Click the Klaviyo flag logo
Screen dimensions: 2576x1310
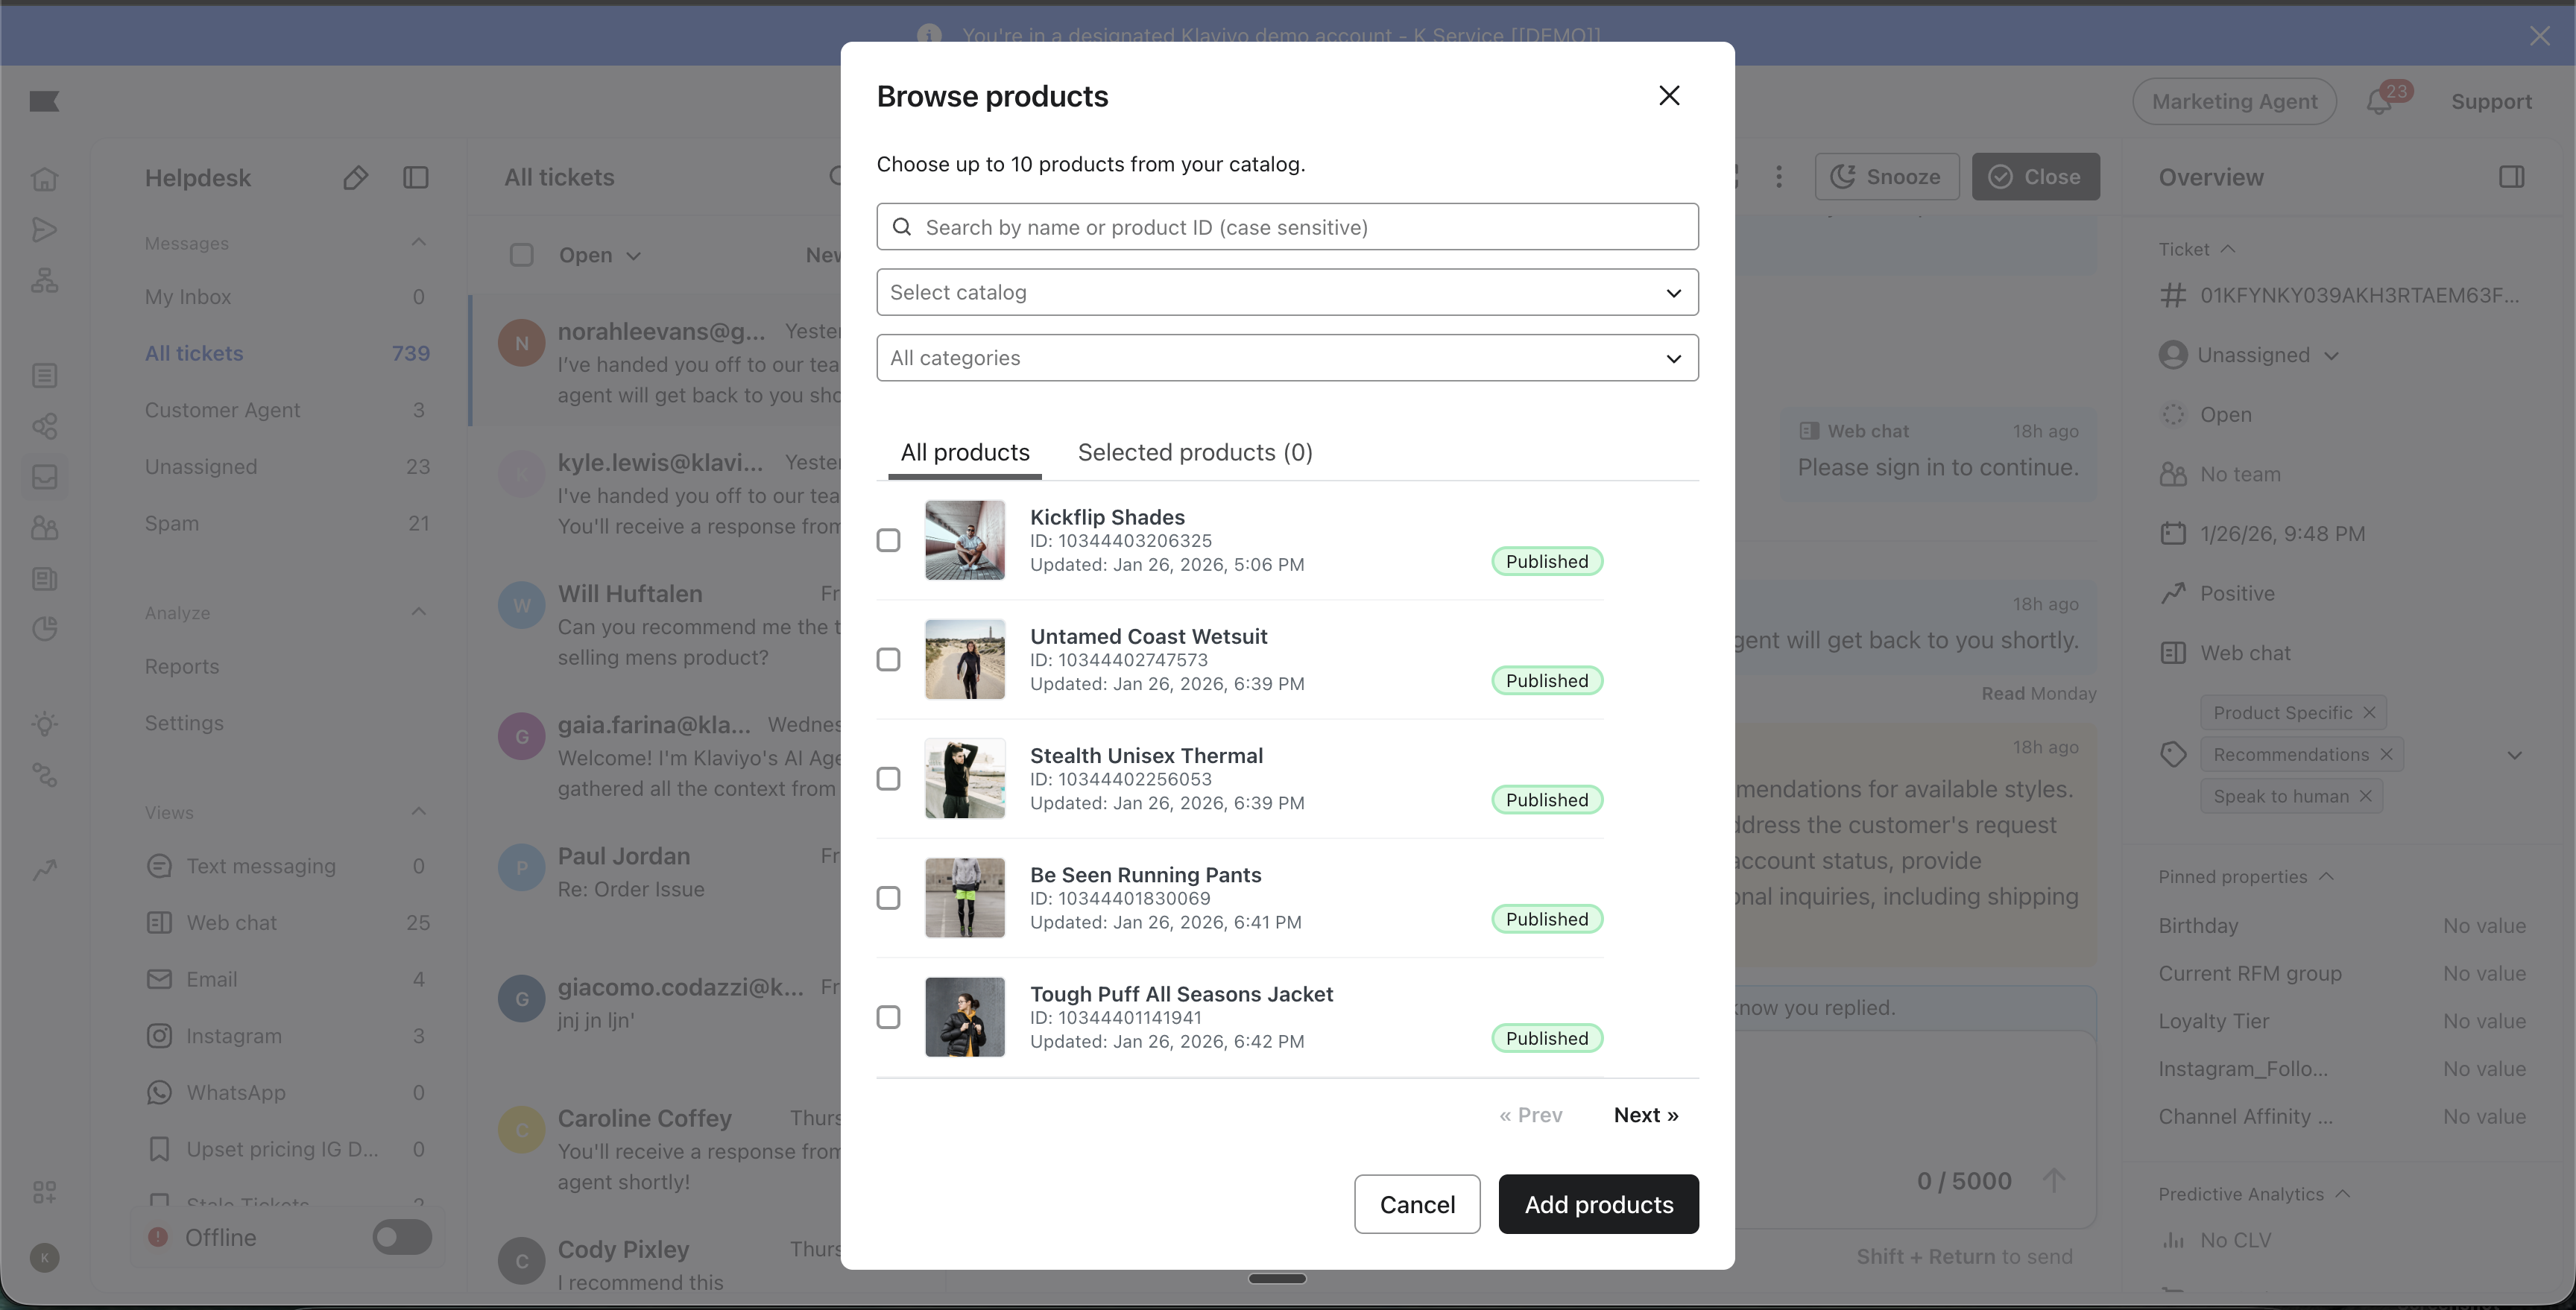[44, 101]
